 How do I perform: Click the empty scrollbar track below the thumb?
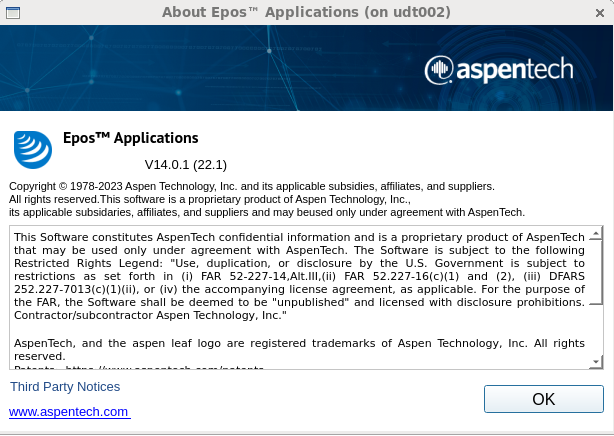pos(596,330)
